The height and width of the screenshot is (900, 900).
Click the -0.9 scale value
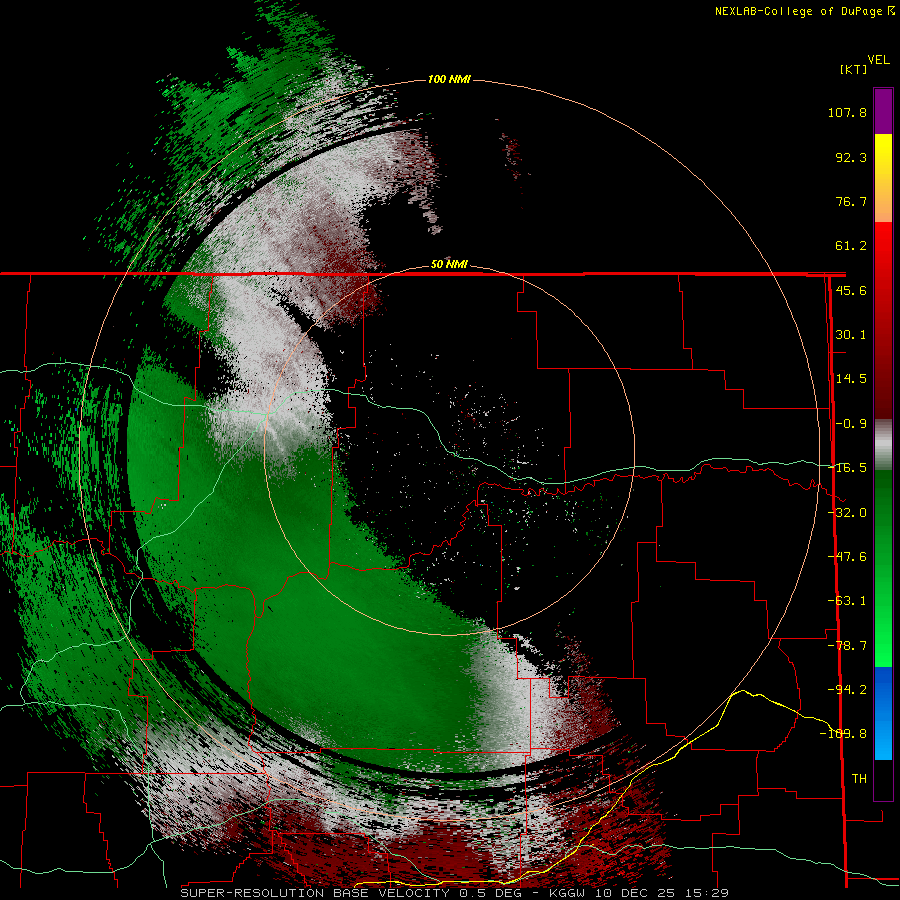click(851, 423)
